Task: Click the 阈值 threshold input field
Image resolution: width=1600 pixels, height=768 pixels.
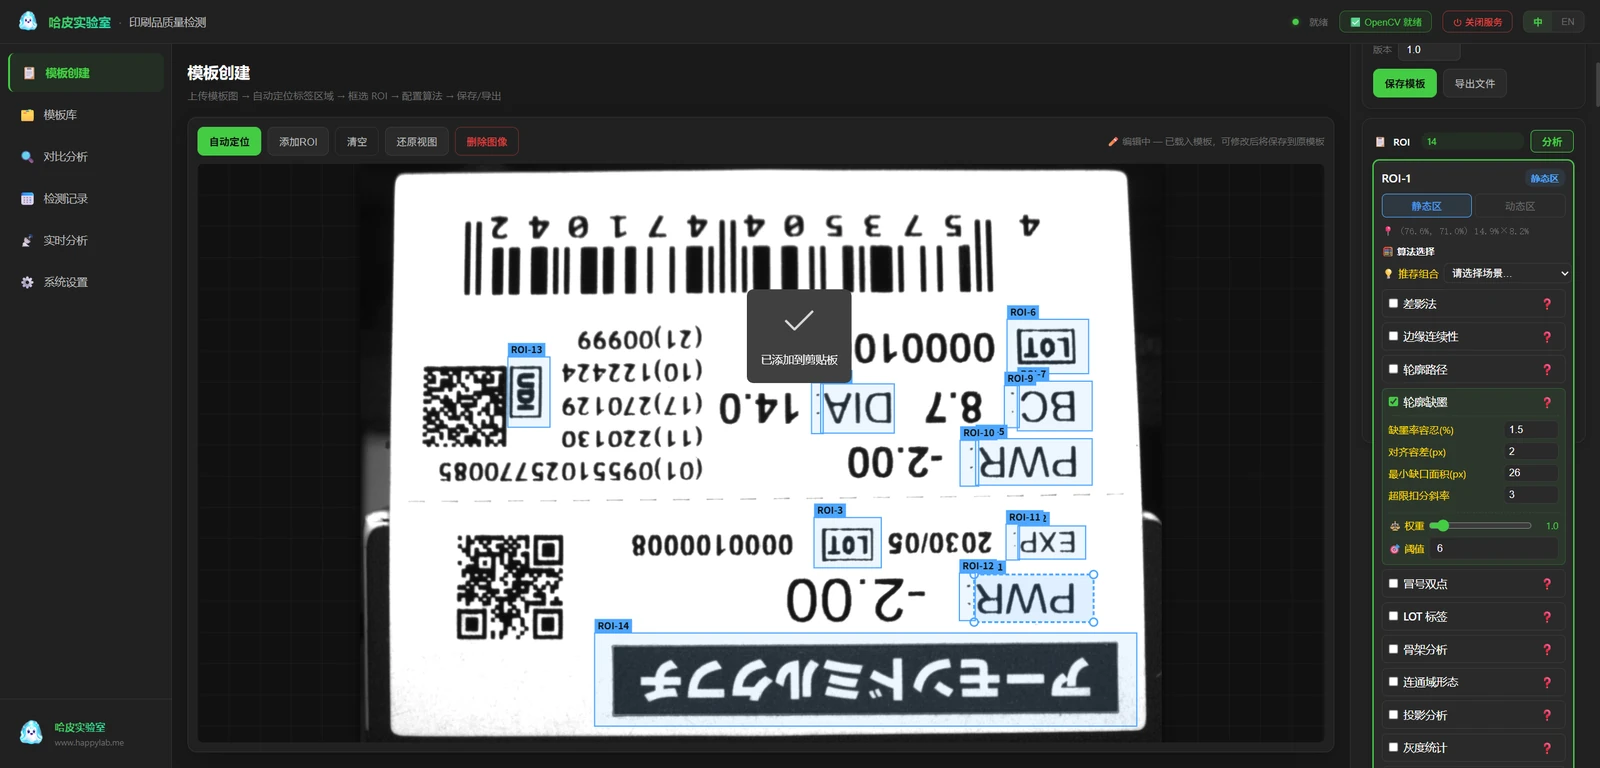Action: (x=1494, y=548)
